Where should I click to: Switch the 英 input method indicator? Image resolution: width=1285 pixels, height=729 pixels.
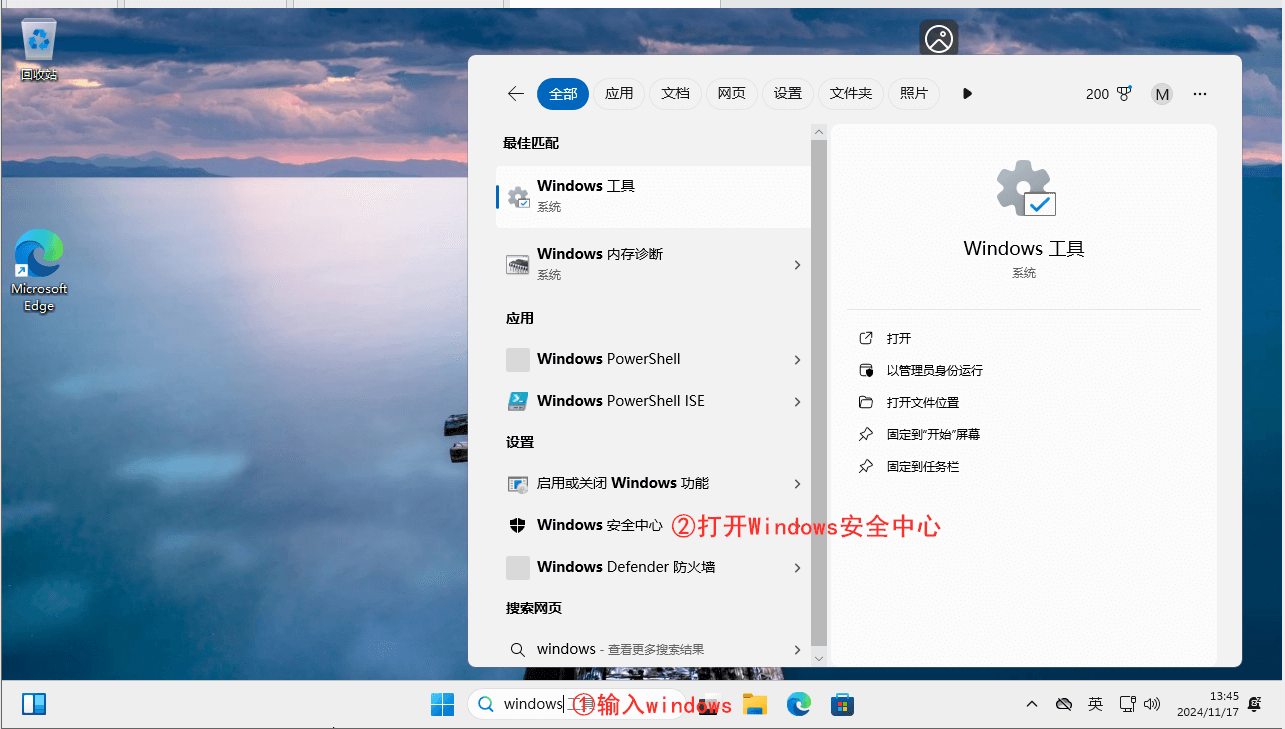point(1095,705)
